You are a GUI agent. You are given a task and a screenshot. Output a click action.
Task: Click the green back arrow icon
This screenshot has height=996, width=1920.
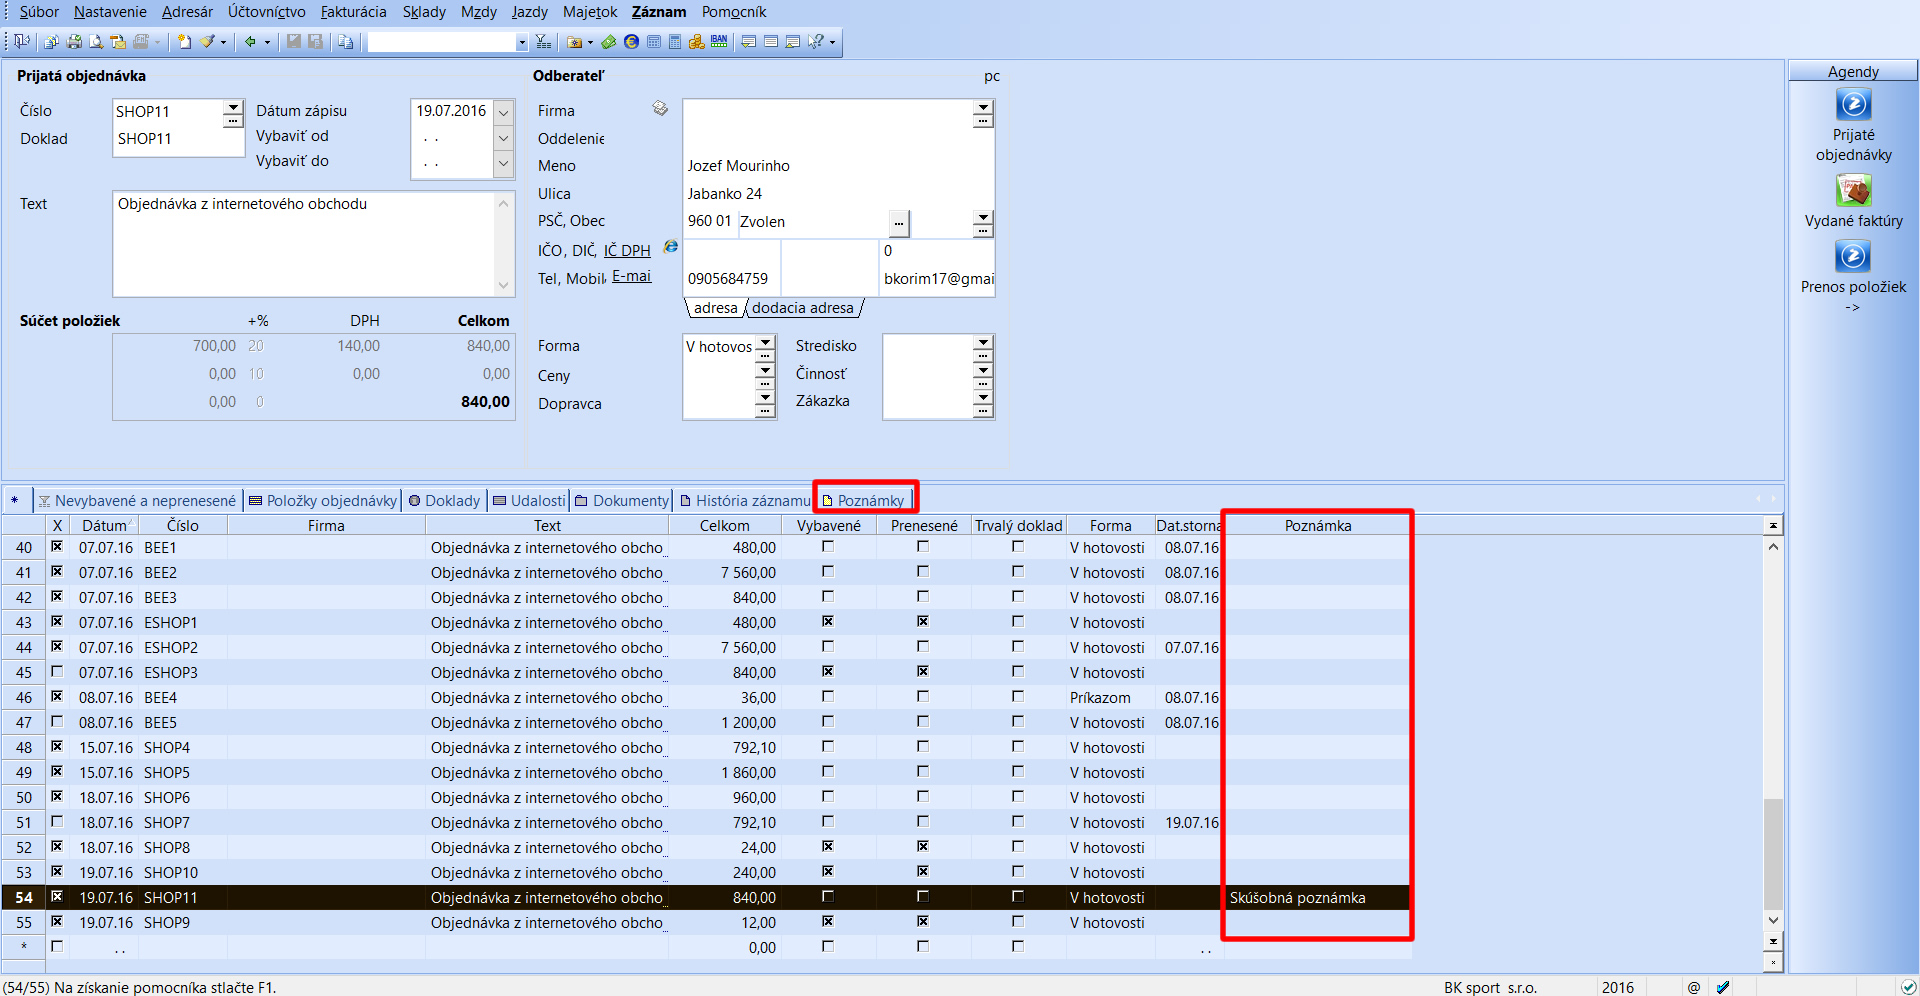click(250, 42)
